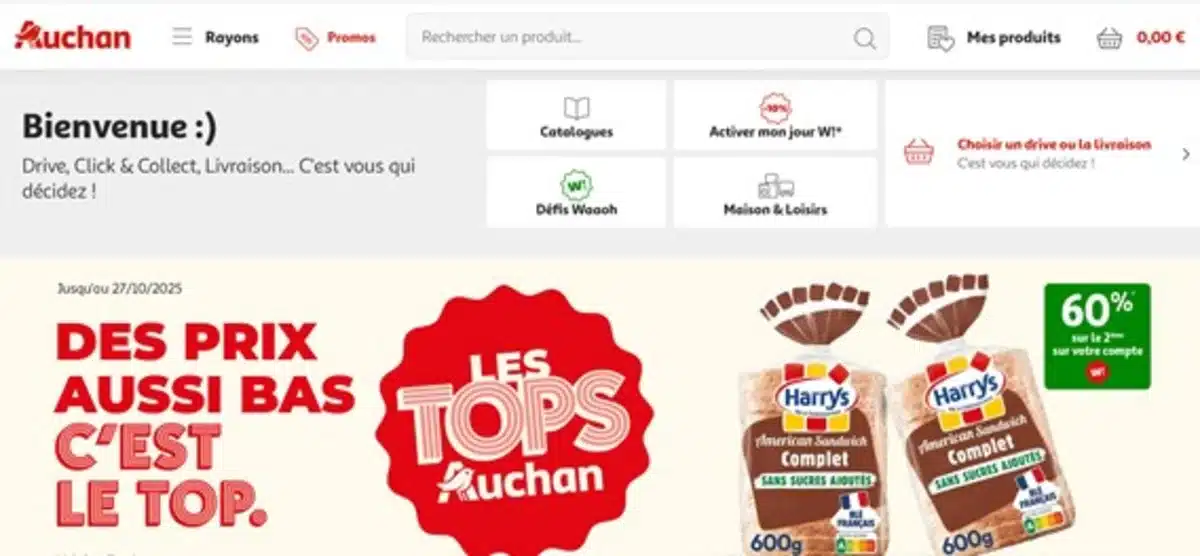Screen dimensions: 1200x556
Task: Click Activer mon jour W! tile
Action: point(775,115)
